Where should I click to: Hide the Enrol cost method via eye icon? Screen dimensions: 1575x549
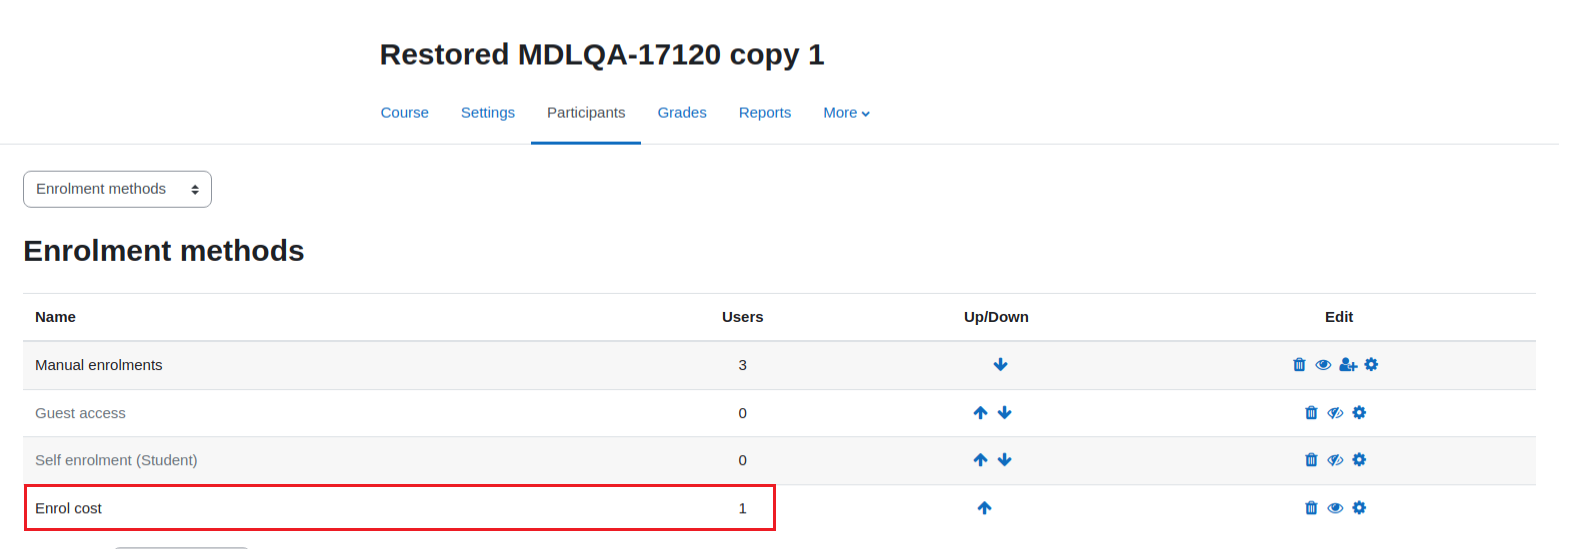click(x=1335, y=508)
